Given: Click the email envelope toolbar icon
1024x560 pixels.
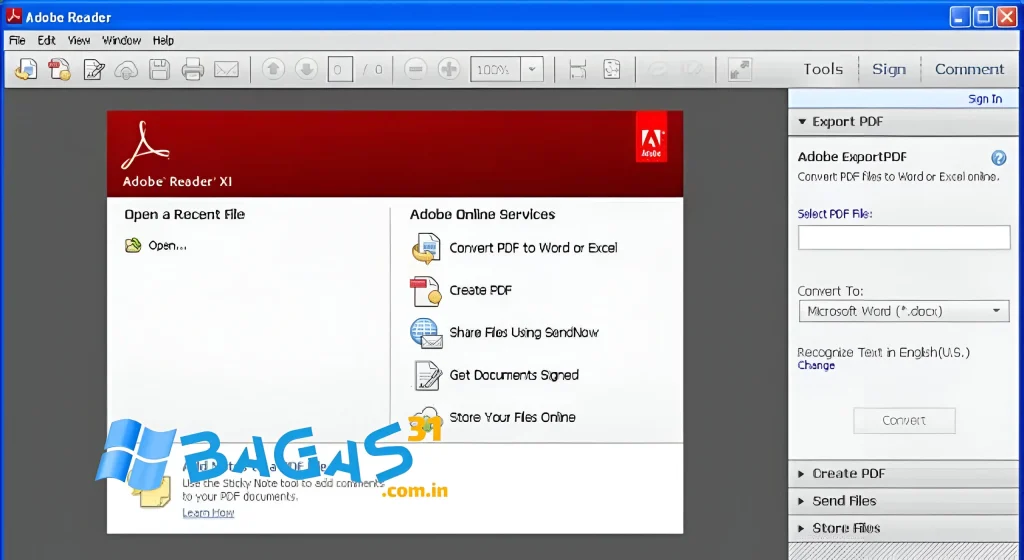Looking at the screenshot, I should tap(226, 69).
